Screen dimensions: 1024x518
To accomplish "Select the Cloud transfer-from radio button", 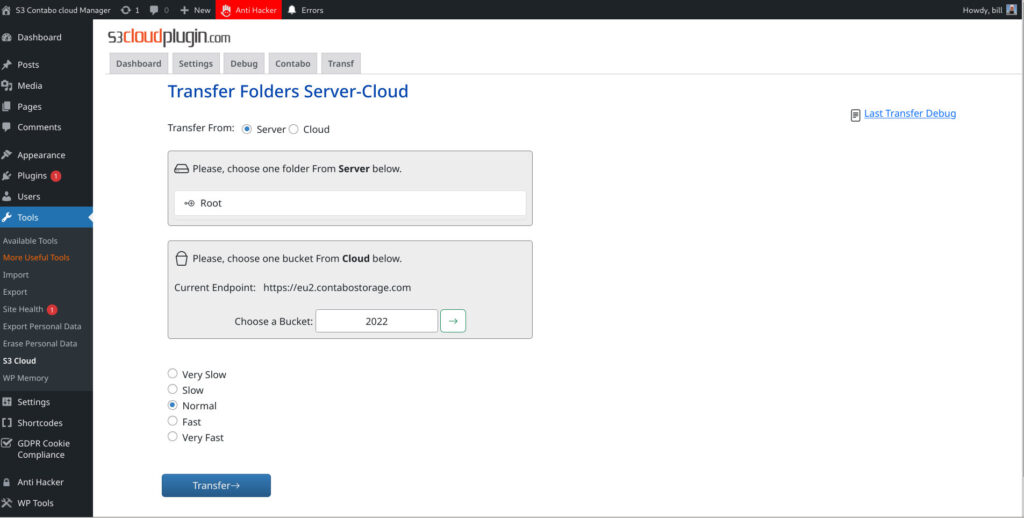I will point(294,129).
